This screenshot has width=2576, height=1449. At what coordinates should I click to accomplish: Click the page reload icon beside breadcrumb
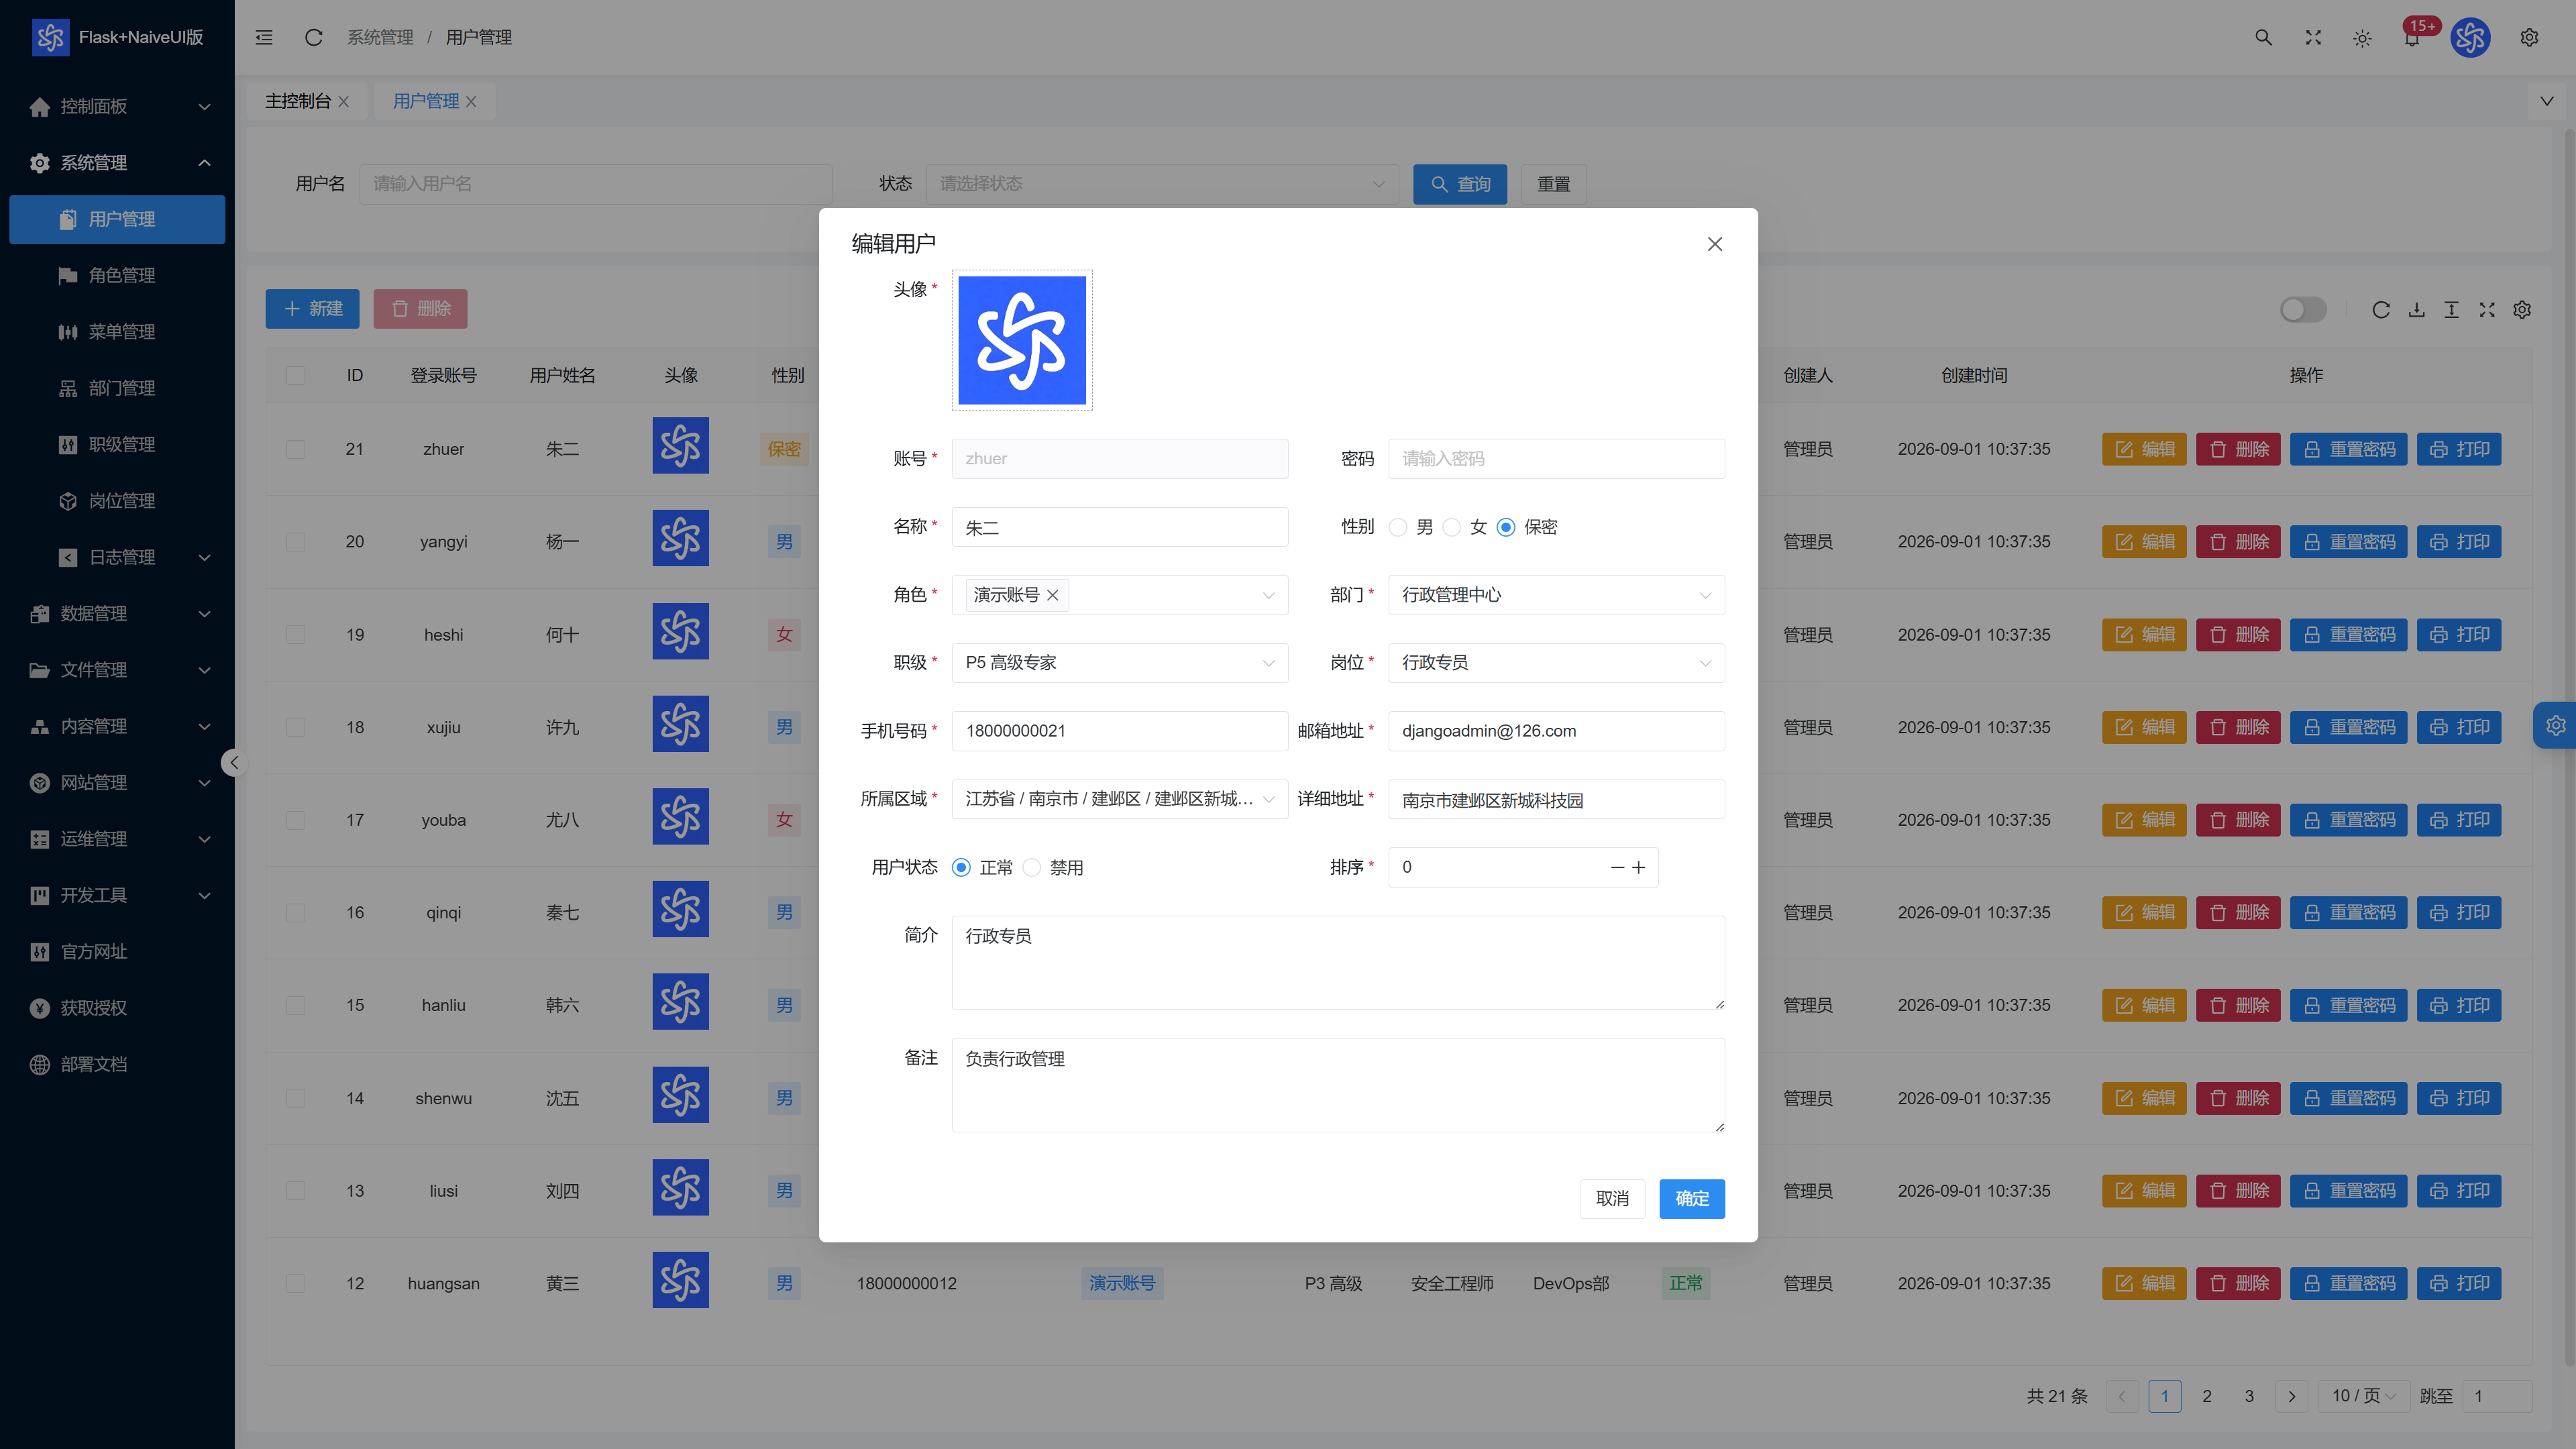pyautogui.click(x=313, y=38)
